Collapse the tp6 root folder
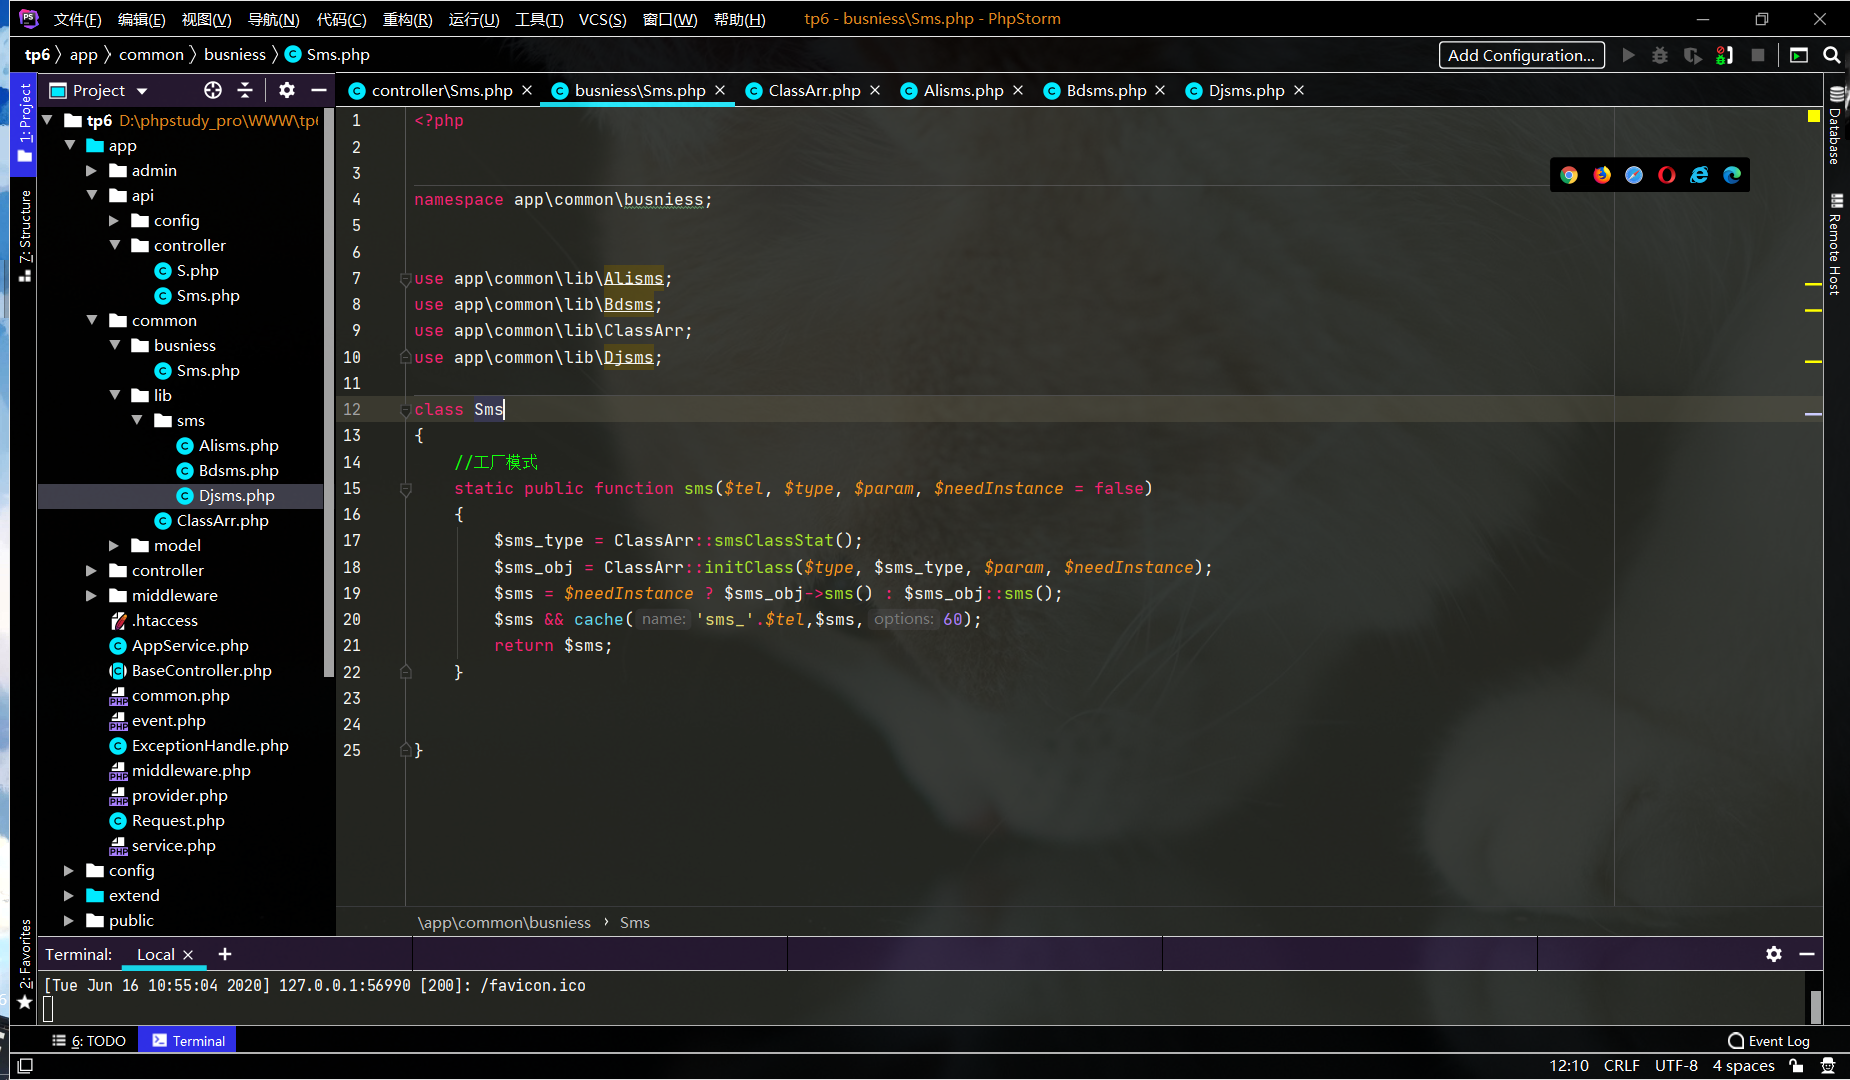This screenshot has width=1850, height=1080. pyautogui.click(x=47, y=120)
